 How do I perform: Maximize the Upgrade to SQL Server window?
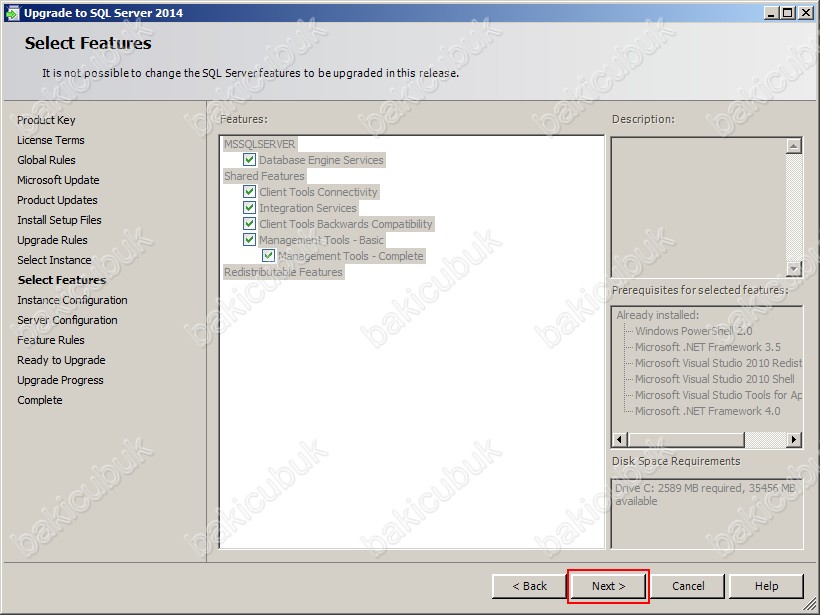pyautogui.click(x=788, y=13)
